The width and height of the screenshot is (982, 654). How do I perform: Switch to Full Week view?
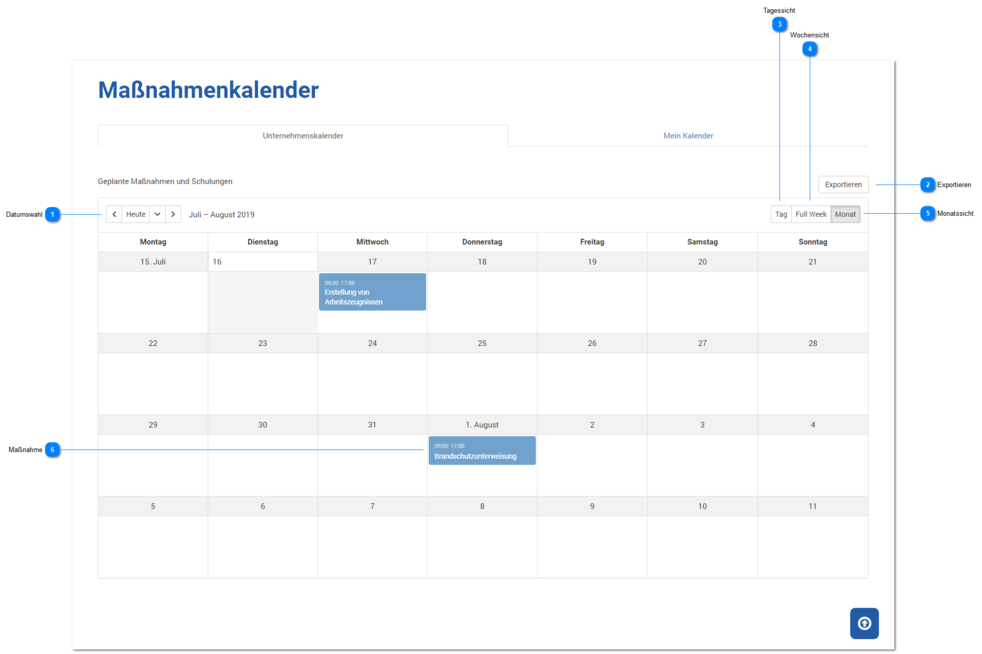click(811, 214)
